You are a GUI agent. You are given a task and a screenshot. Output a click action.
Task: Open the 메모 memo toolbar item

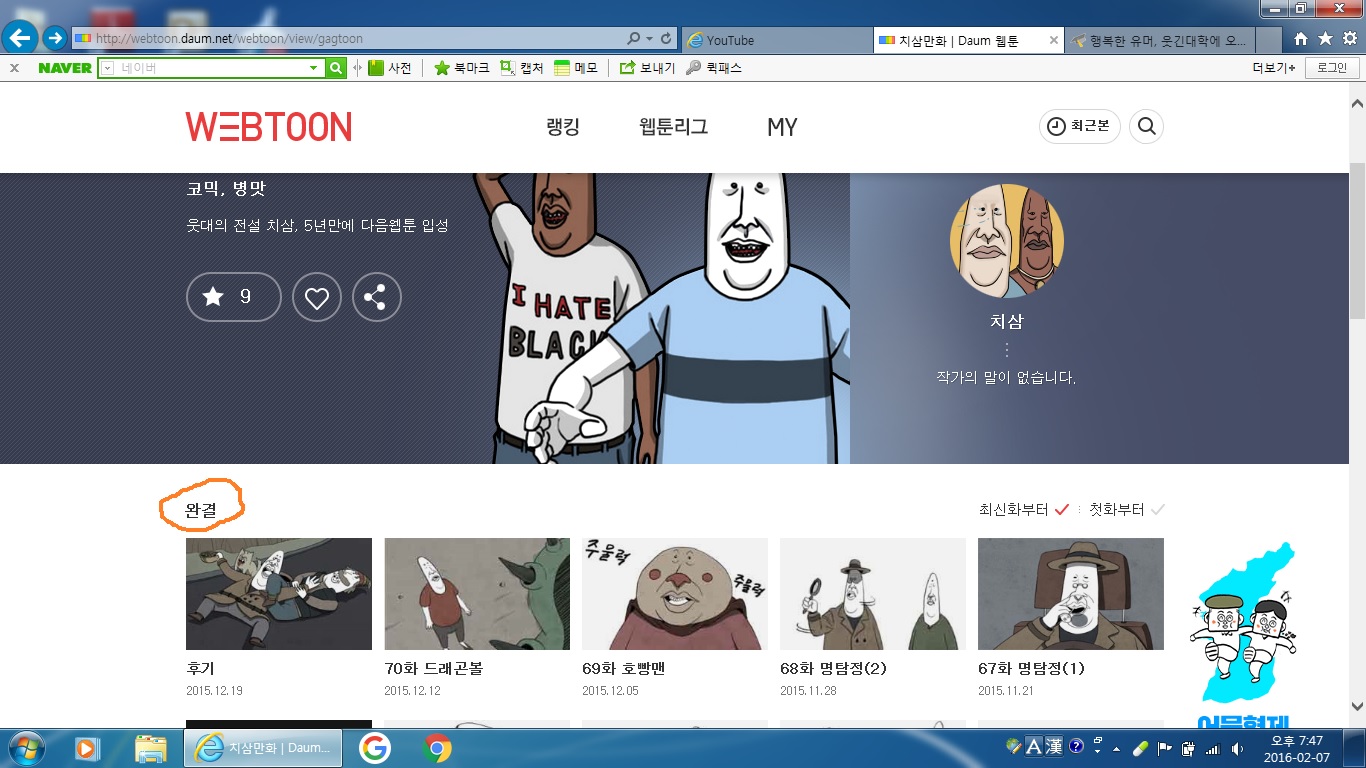pos(576,68)
